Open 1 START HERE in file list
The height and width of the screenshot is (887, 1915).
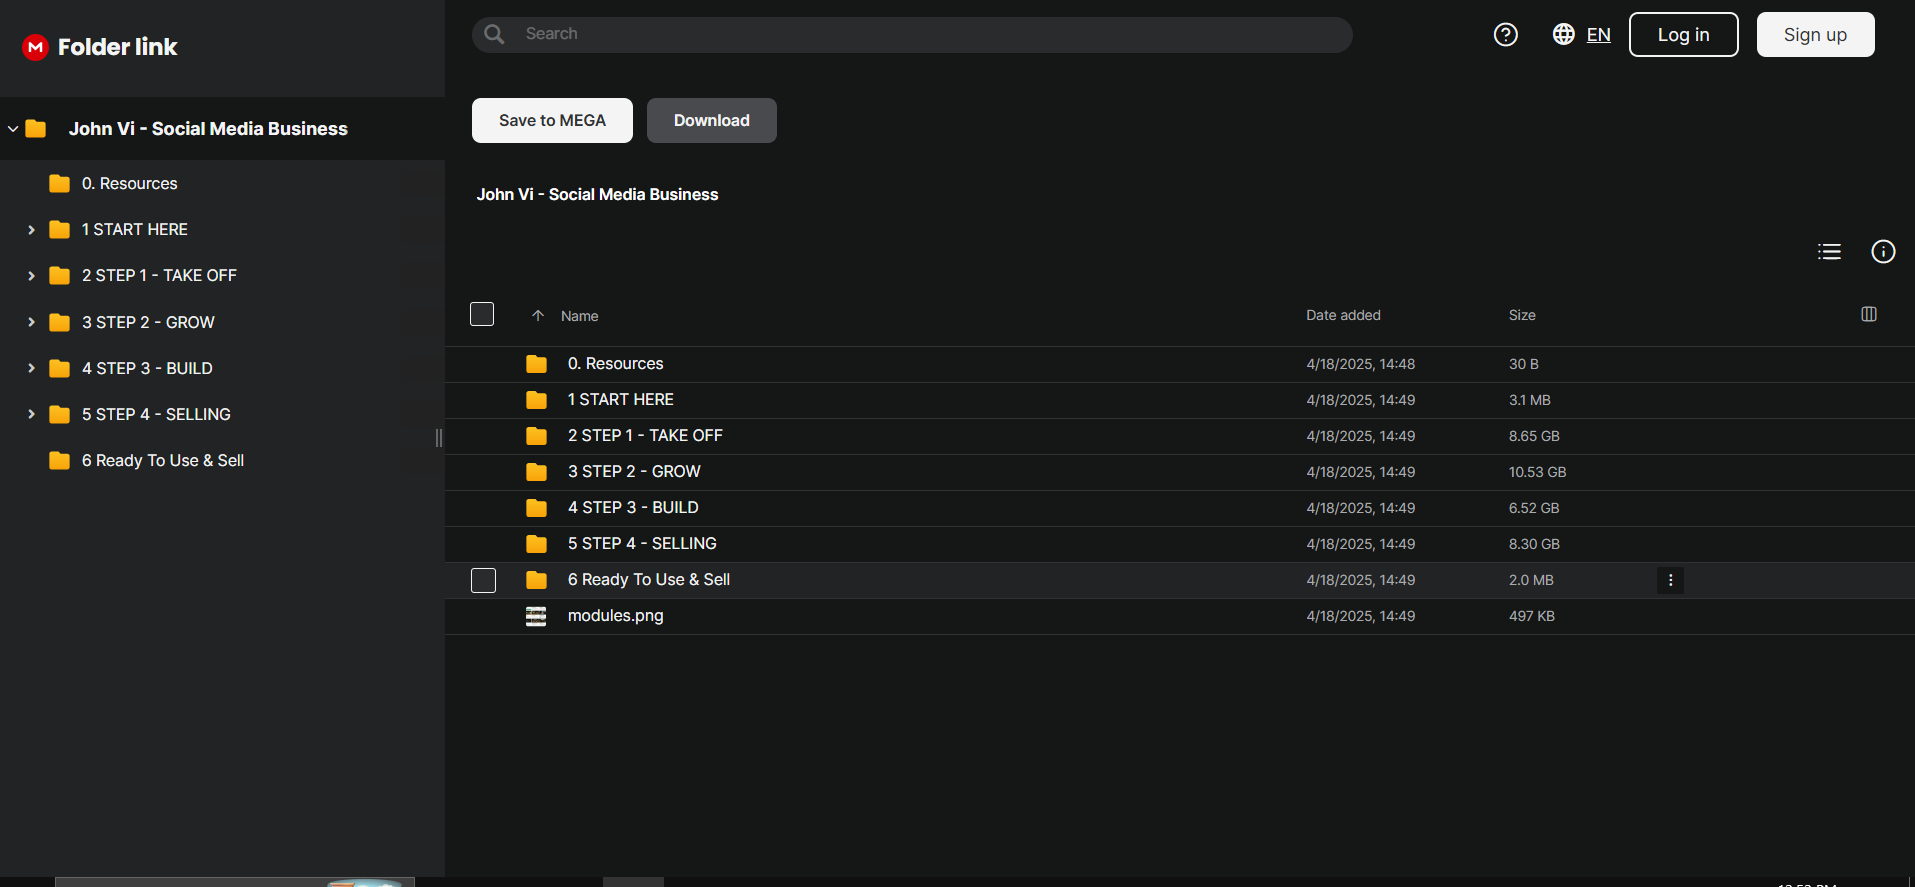click(620, 400)
